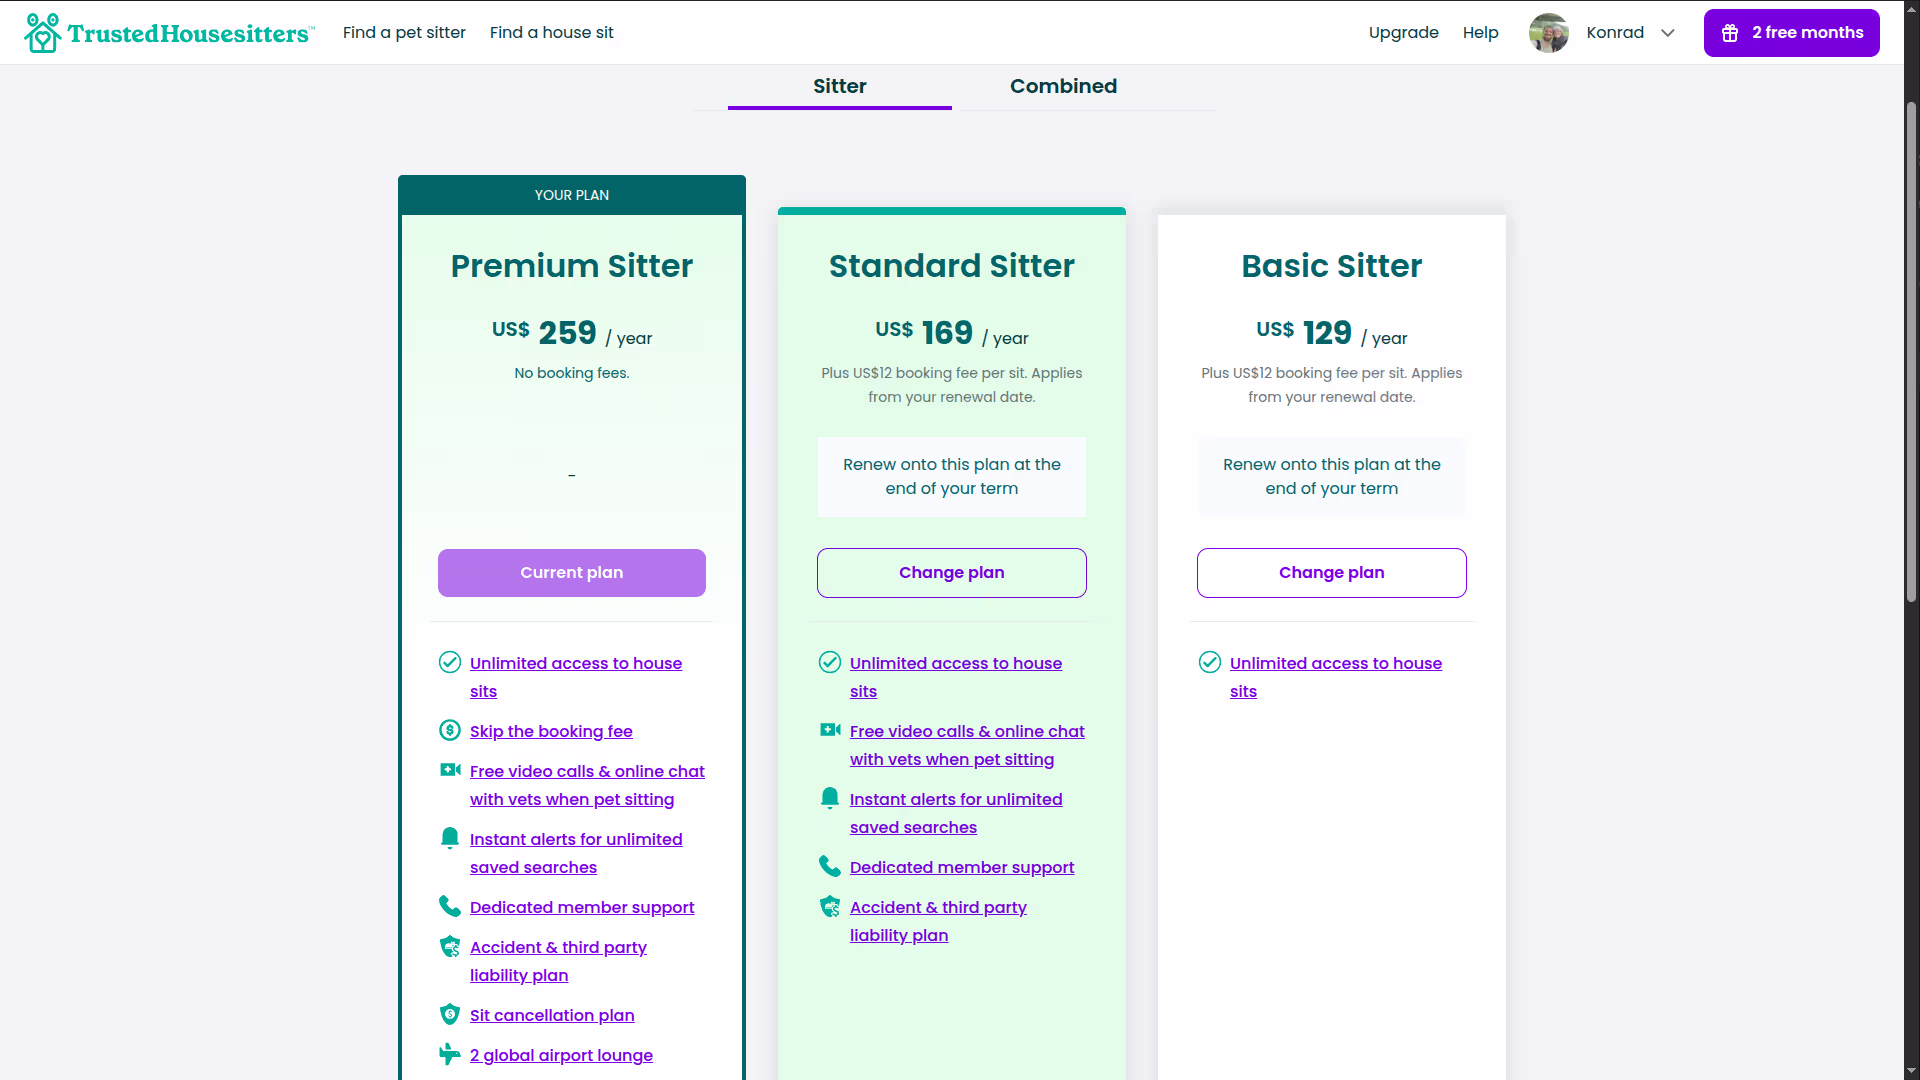Click the sit cancellation plan shield icon

click(449, 1014)
